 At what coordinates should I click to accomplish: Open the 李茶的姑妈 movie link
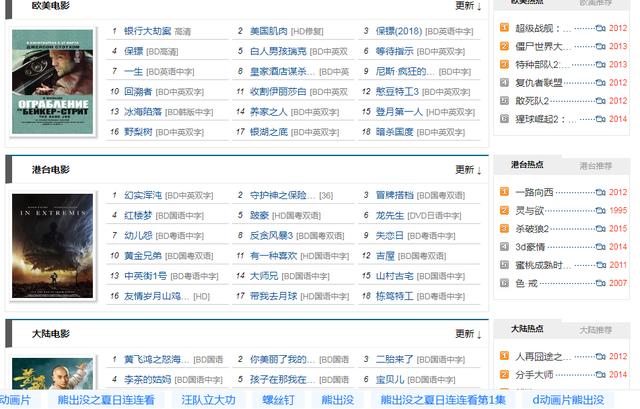[x=147, y=380]
